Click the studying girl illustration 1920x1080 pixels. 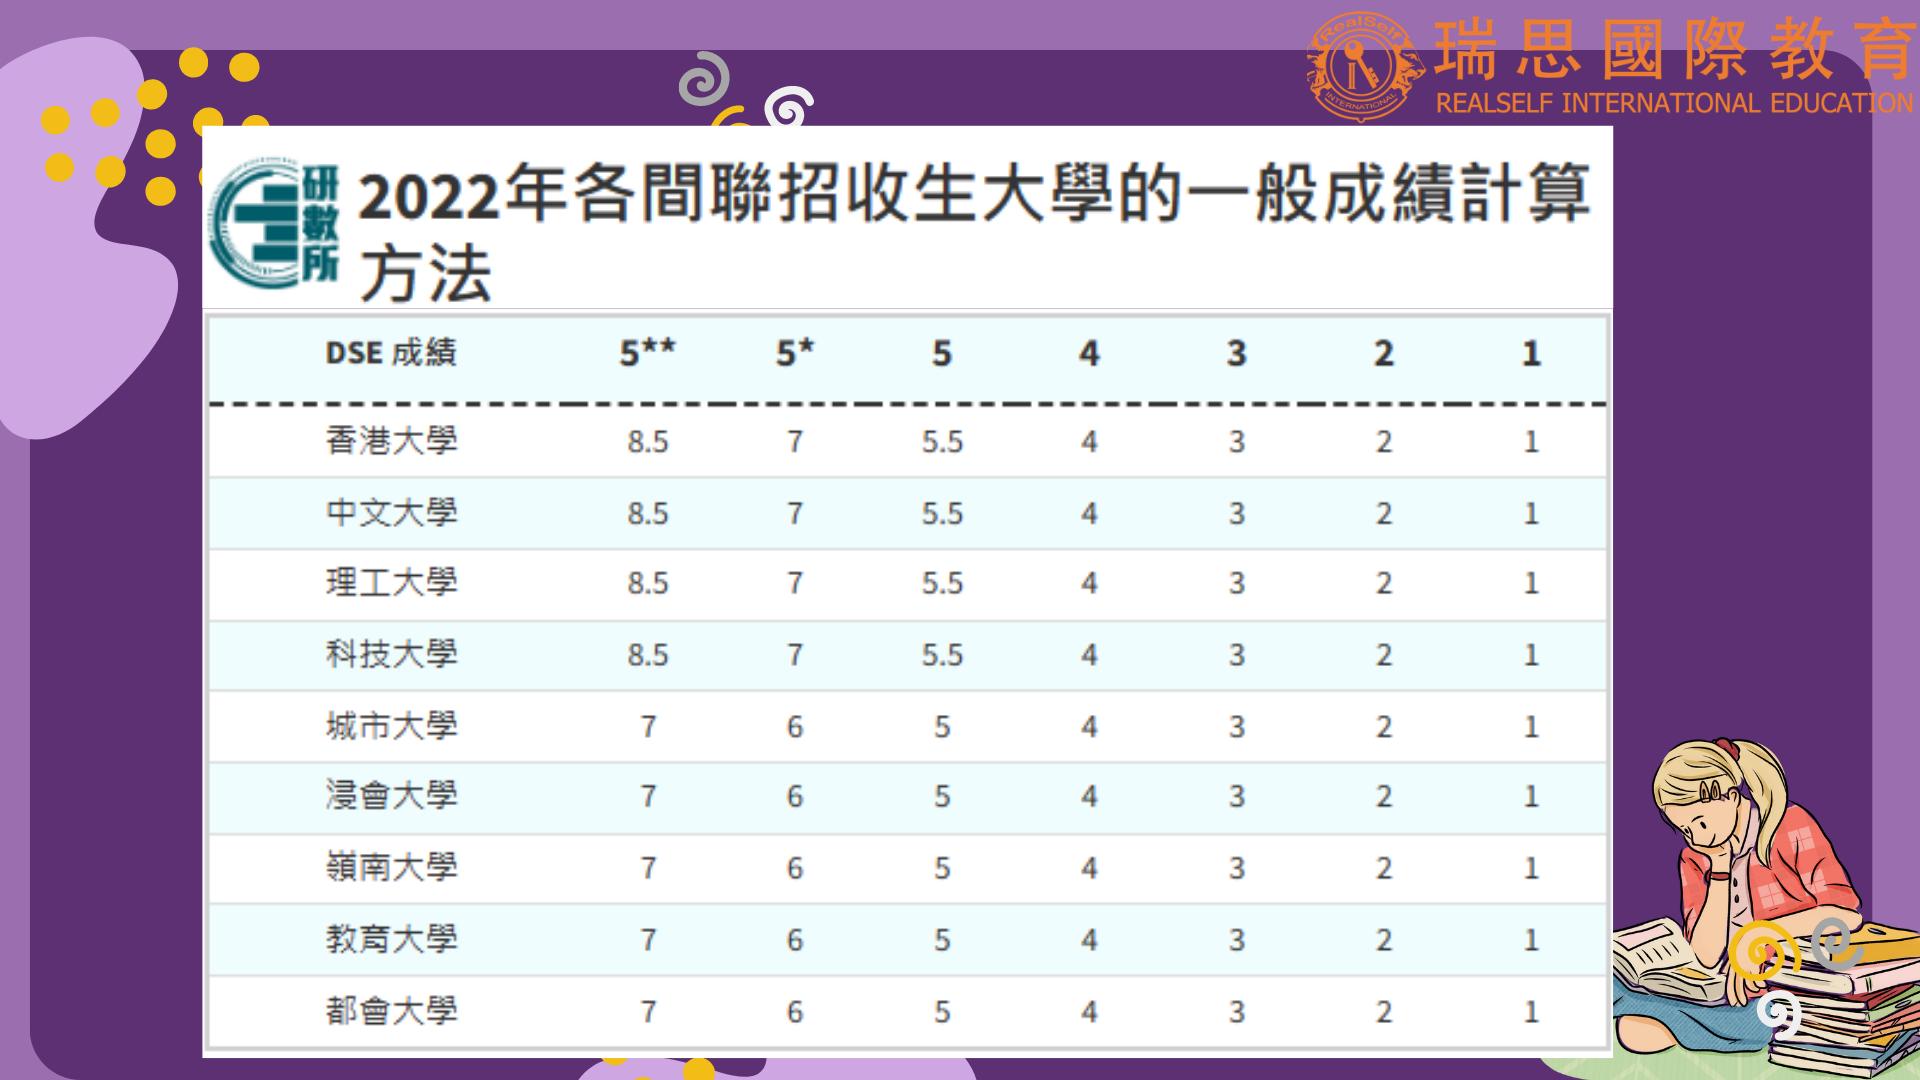click(1765, 908)
